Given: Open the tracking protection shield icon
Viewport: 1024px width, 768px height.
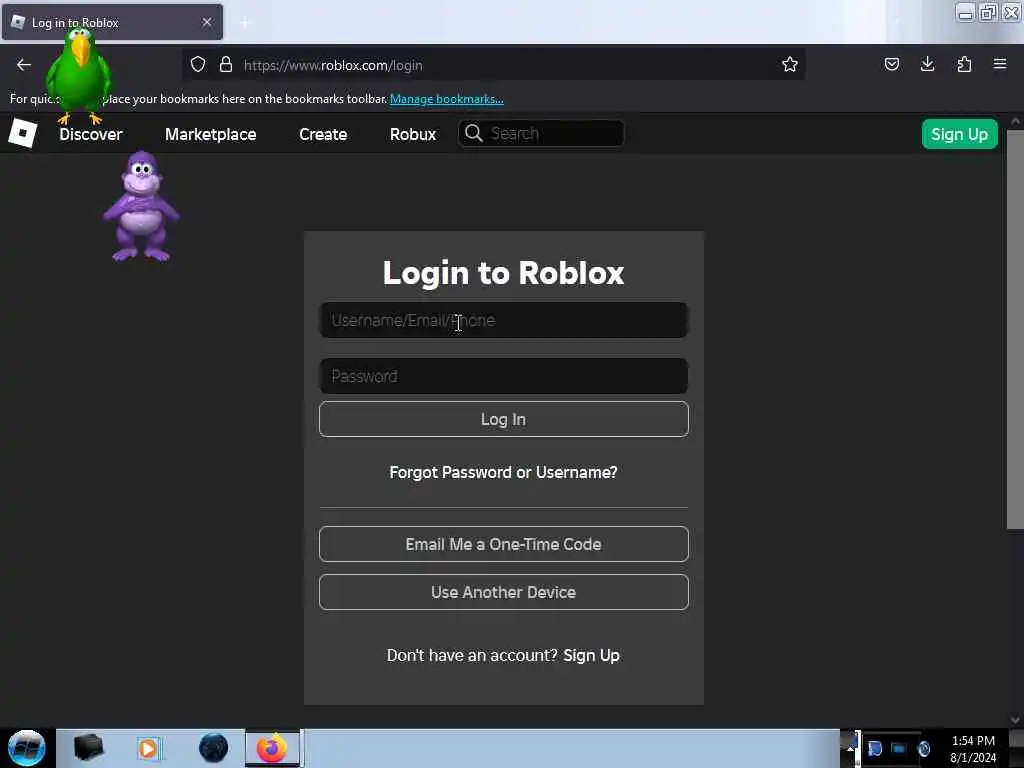Looking at the screenshot, I should click(198, 65).
